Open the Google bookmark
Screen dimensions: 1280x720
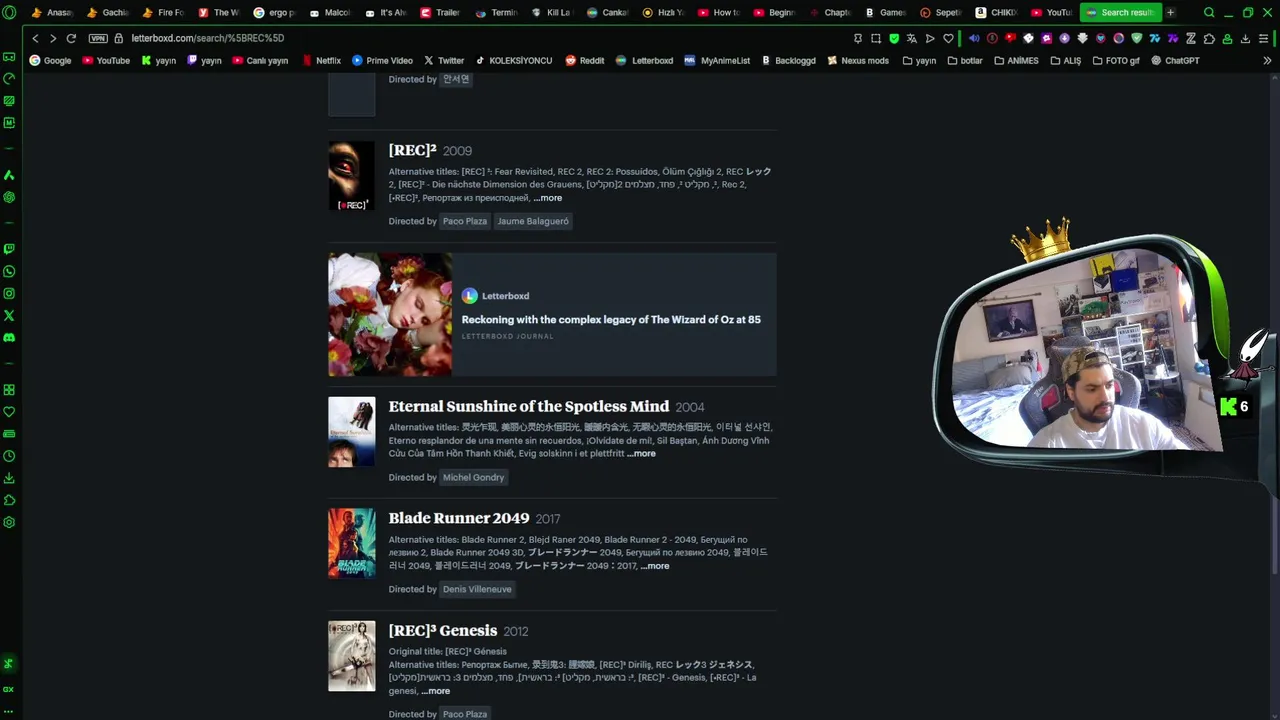pos(50,60)
